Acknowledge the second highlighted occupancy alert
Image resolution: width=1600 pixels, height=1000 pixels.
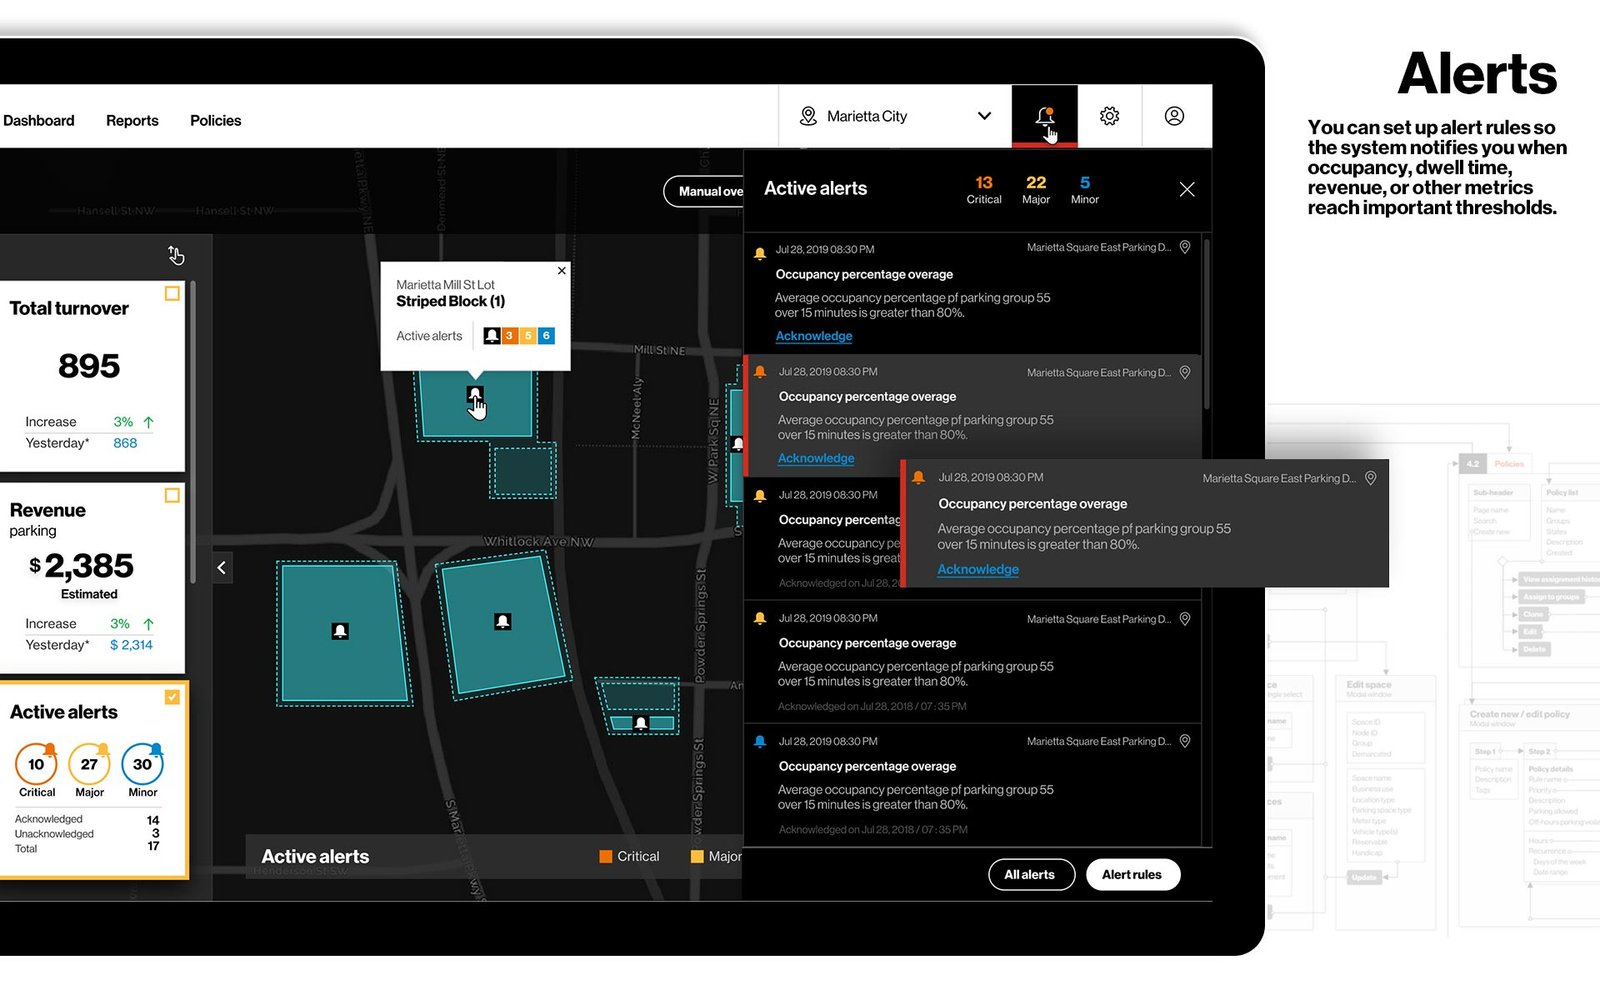(816, 458)
